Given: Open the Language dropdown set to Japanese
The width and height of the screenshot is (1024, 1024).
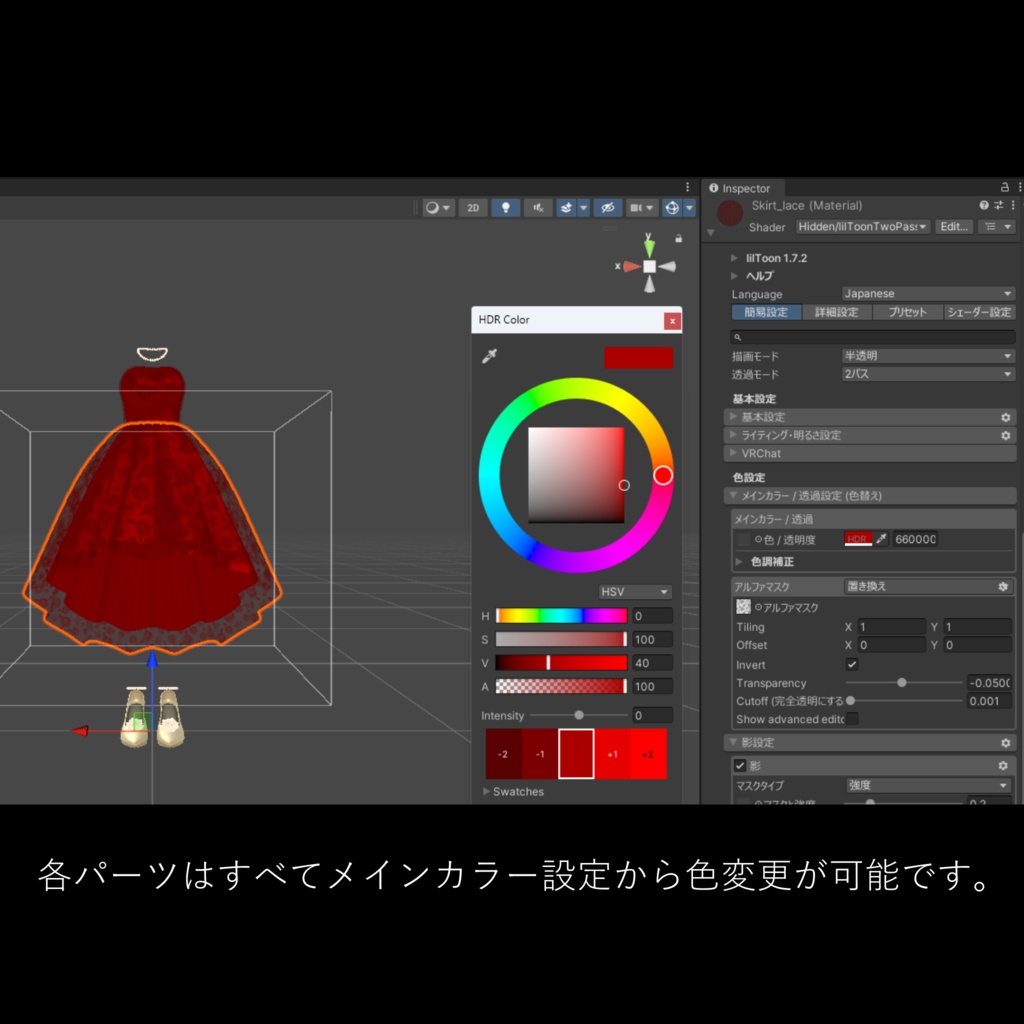Looking at the screenshot, I should pyautogui.click(x=928, y=294).
